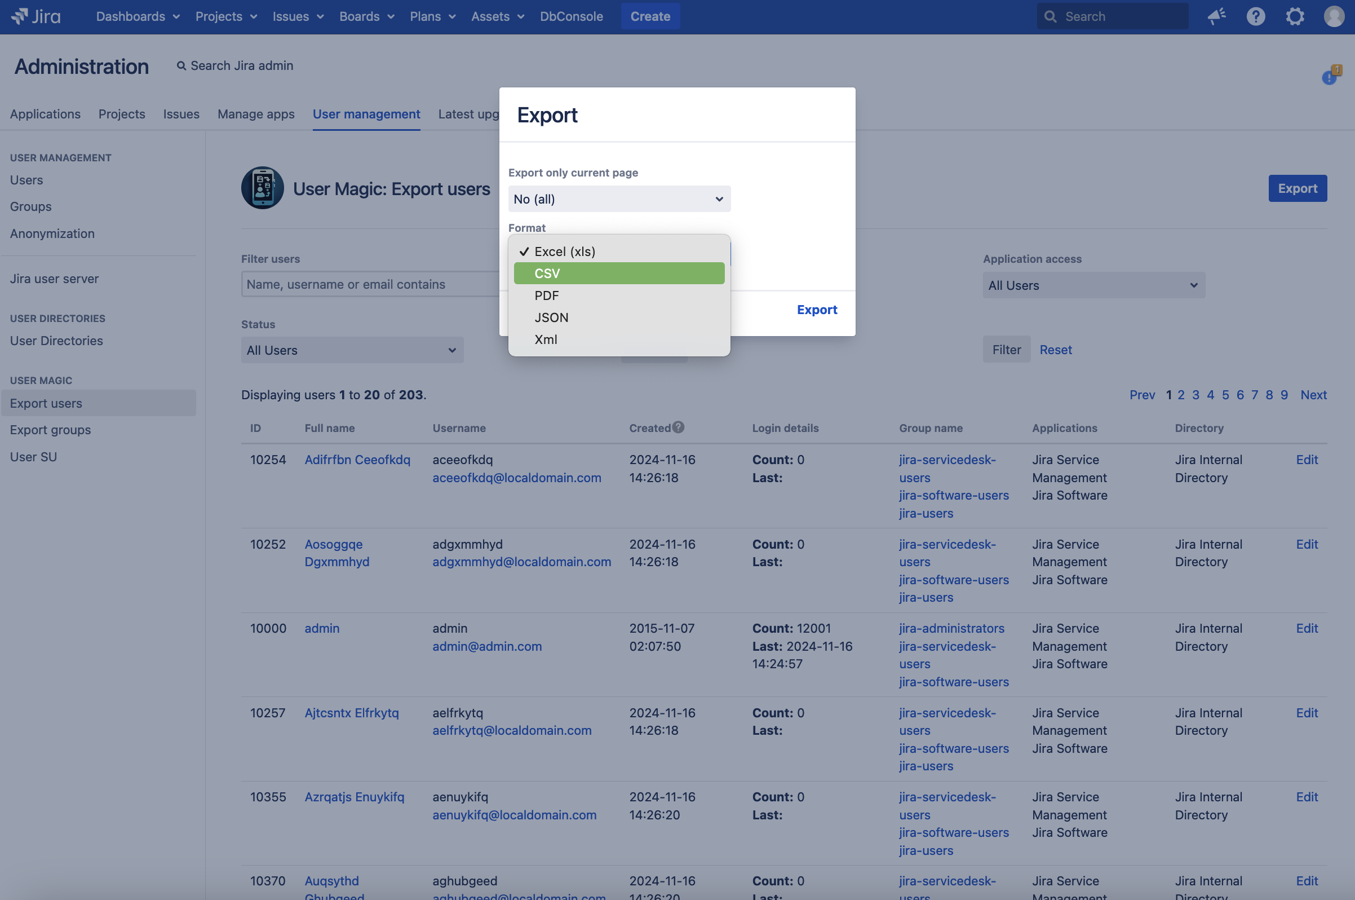
Task: Open Export only current page dropdown
Action: coord(618,199)
